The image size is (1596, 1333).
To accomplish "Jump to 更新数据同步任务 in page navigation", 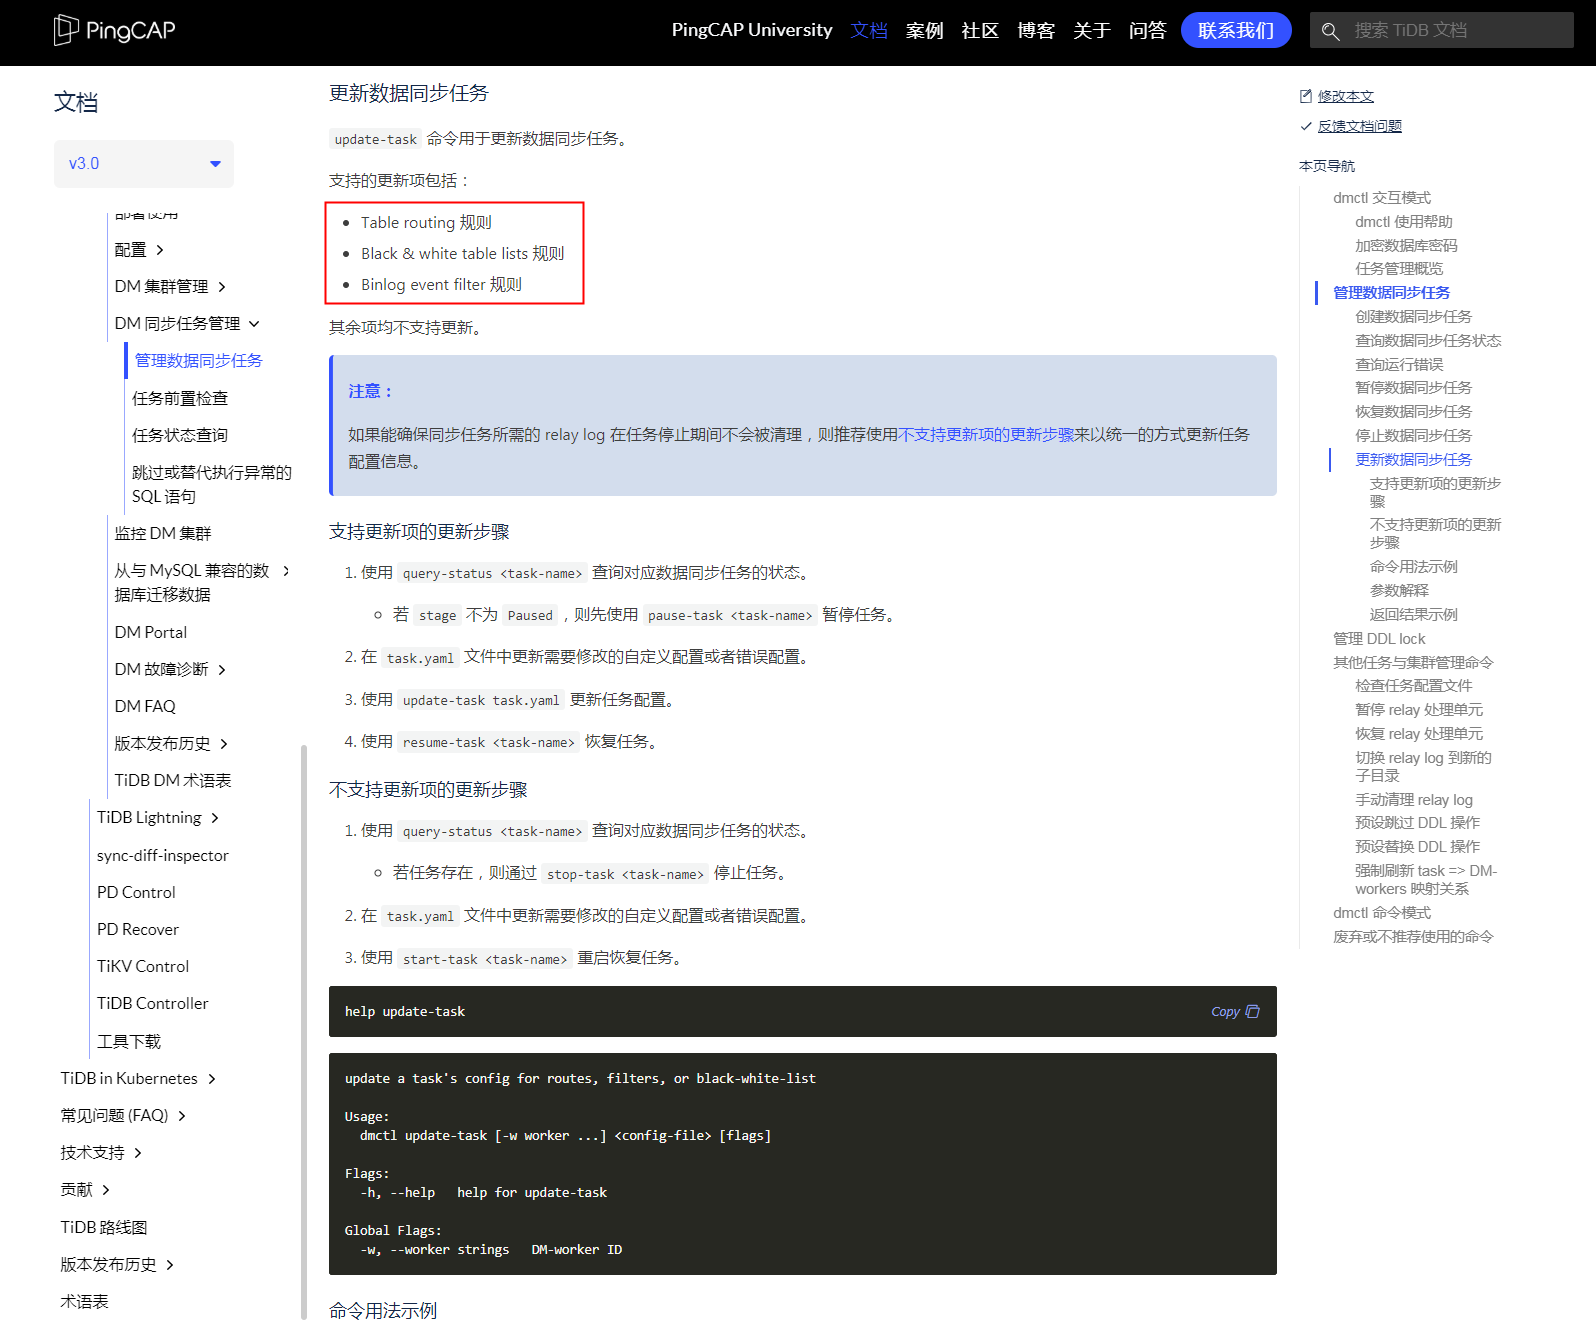I will click(1413, 460).
